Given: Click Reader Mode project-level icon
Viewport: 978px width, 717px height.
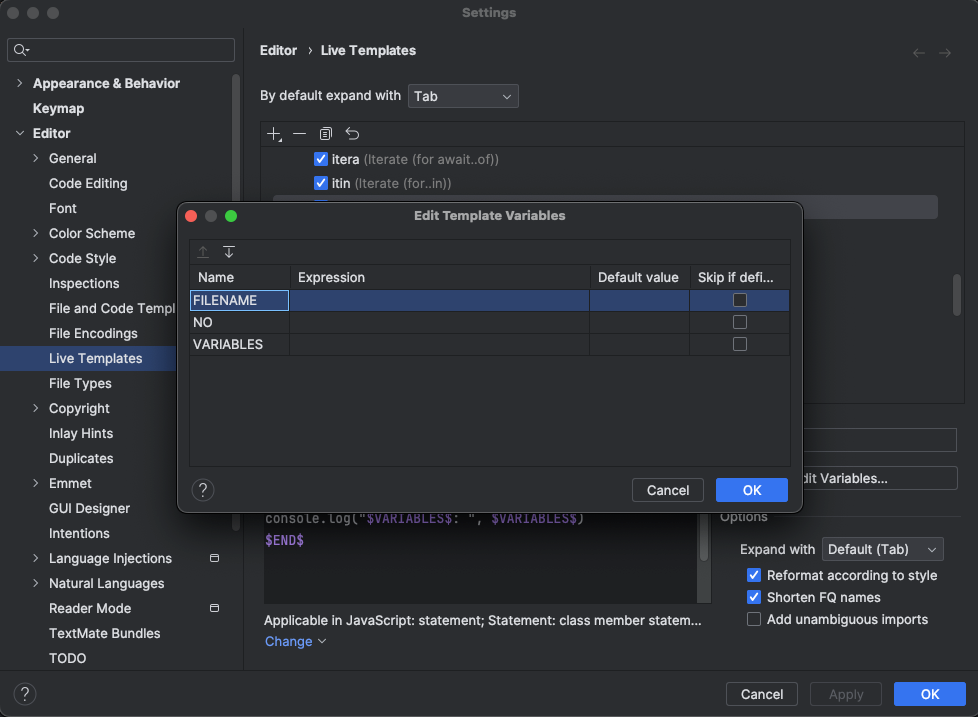Looking at the screenshot, I should click(x=215, y=608).
